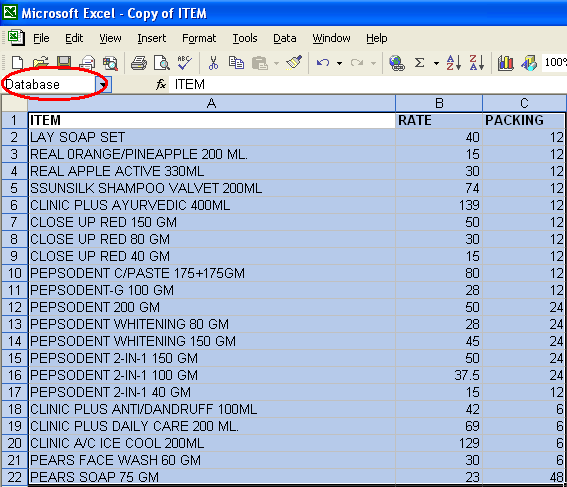The image size is (567, 487).
Task: Select the SSUNSILK SHAMPOO VALVET 200ML cell
Action: tap(212, 188)
